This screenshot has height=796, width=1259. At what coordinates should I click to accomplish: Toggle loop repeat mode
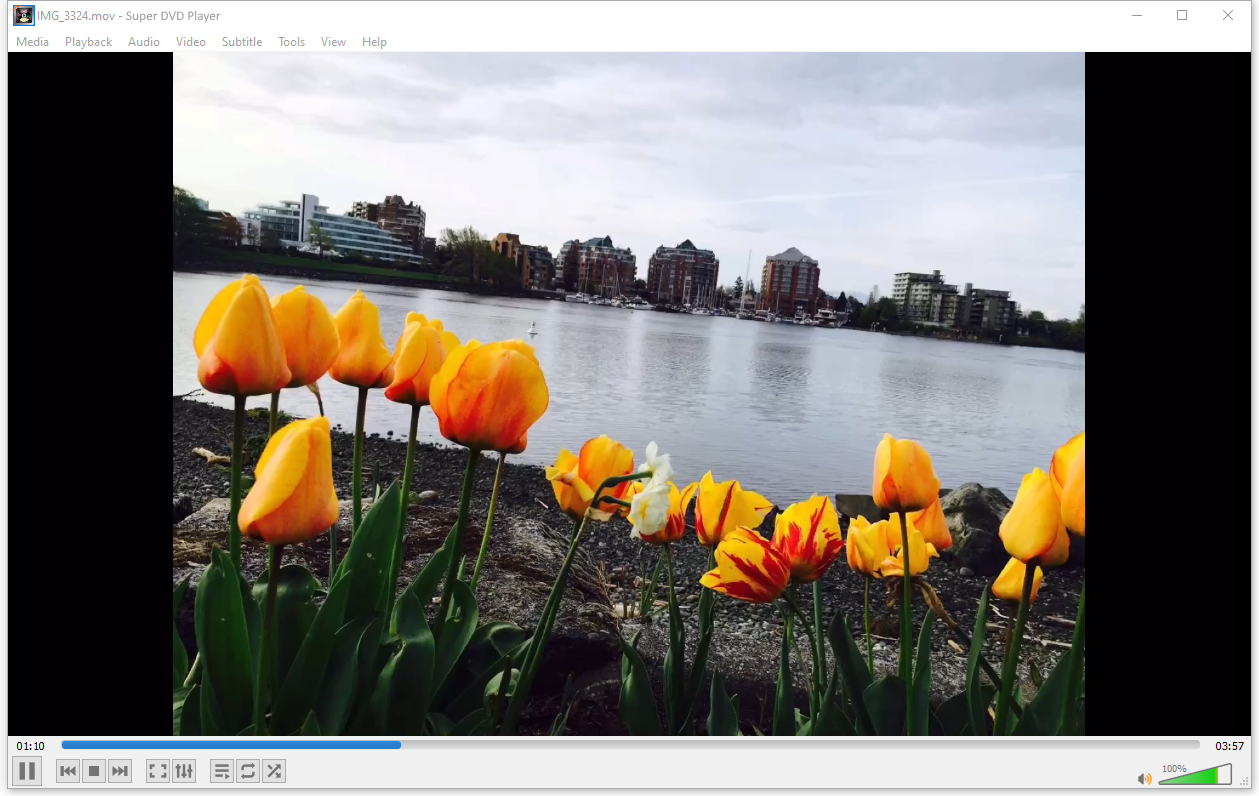(x=248, y=771)
